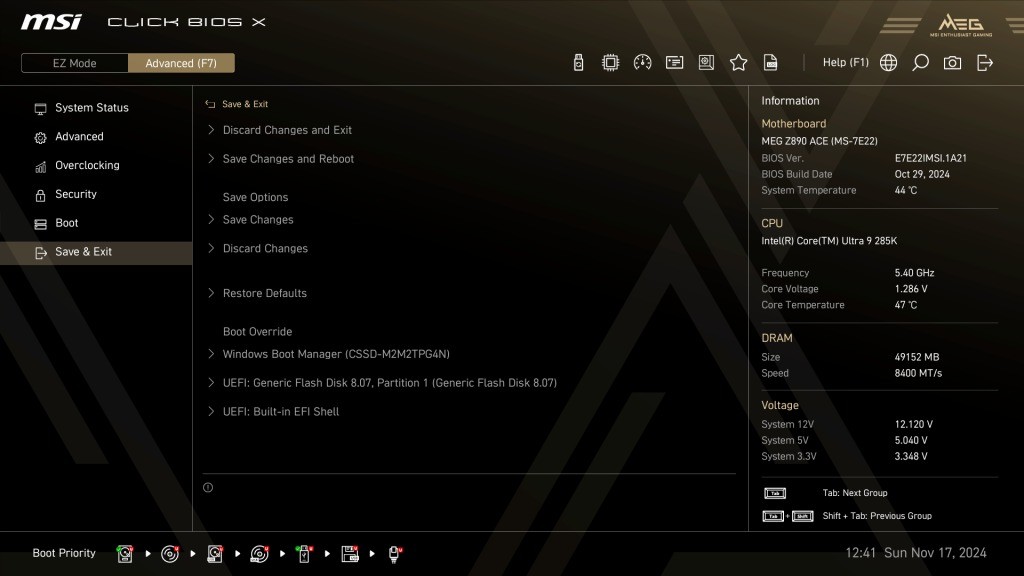Open the motherboard explorer icon

[706, 63]
